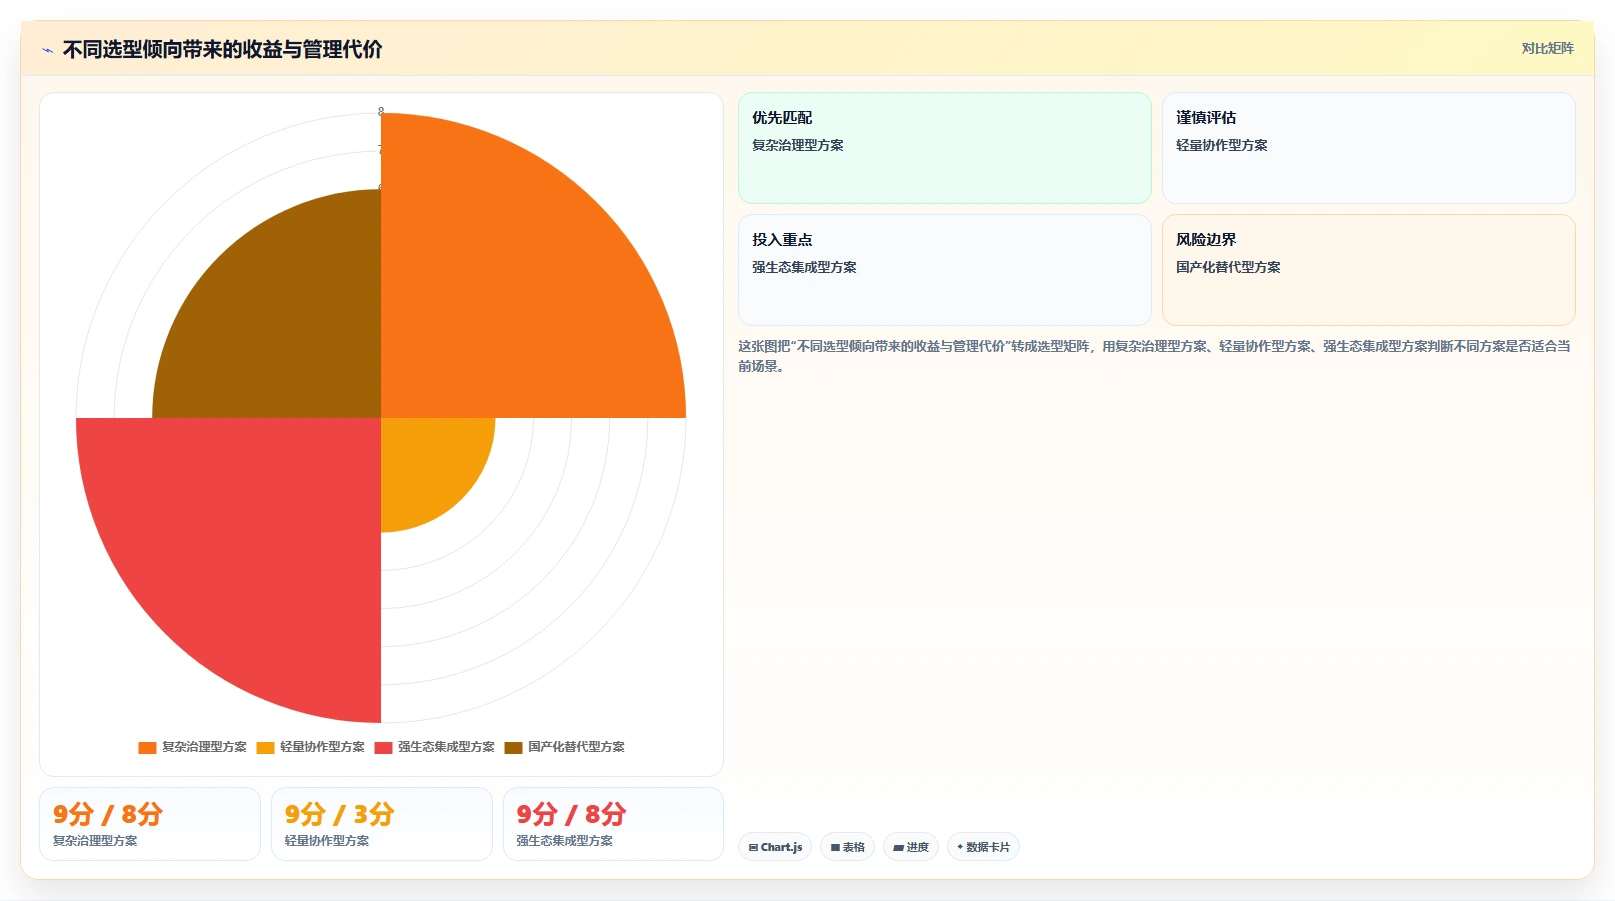Select the 9分 / 8分 强生态集成型方案 score card
Screen dimensions: 1615x901
coord(613,824)
